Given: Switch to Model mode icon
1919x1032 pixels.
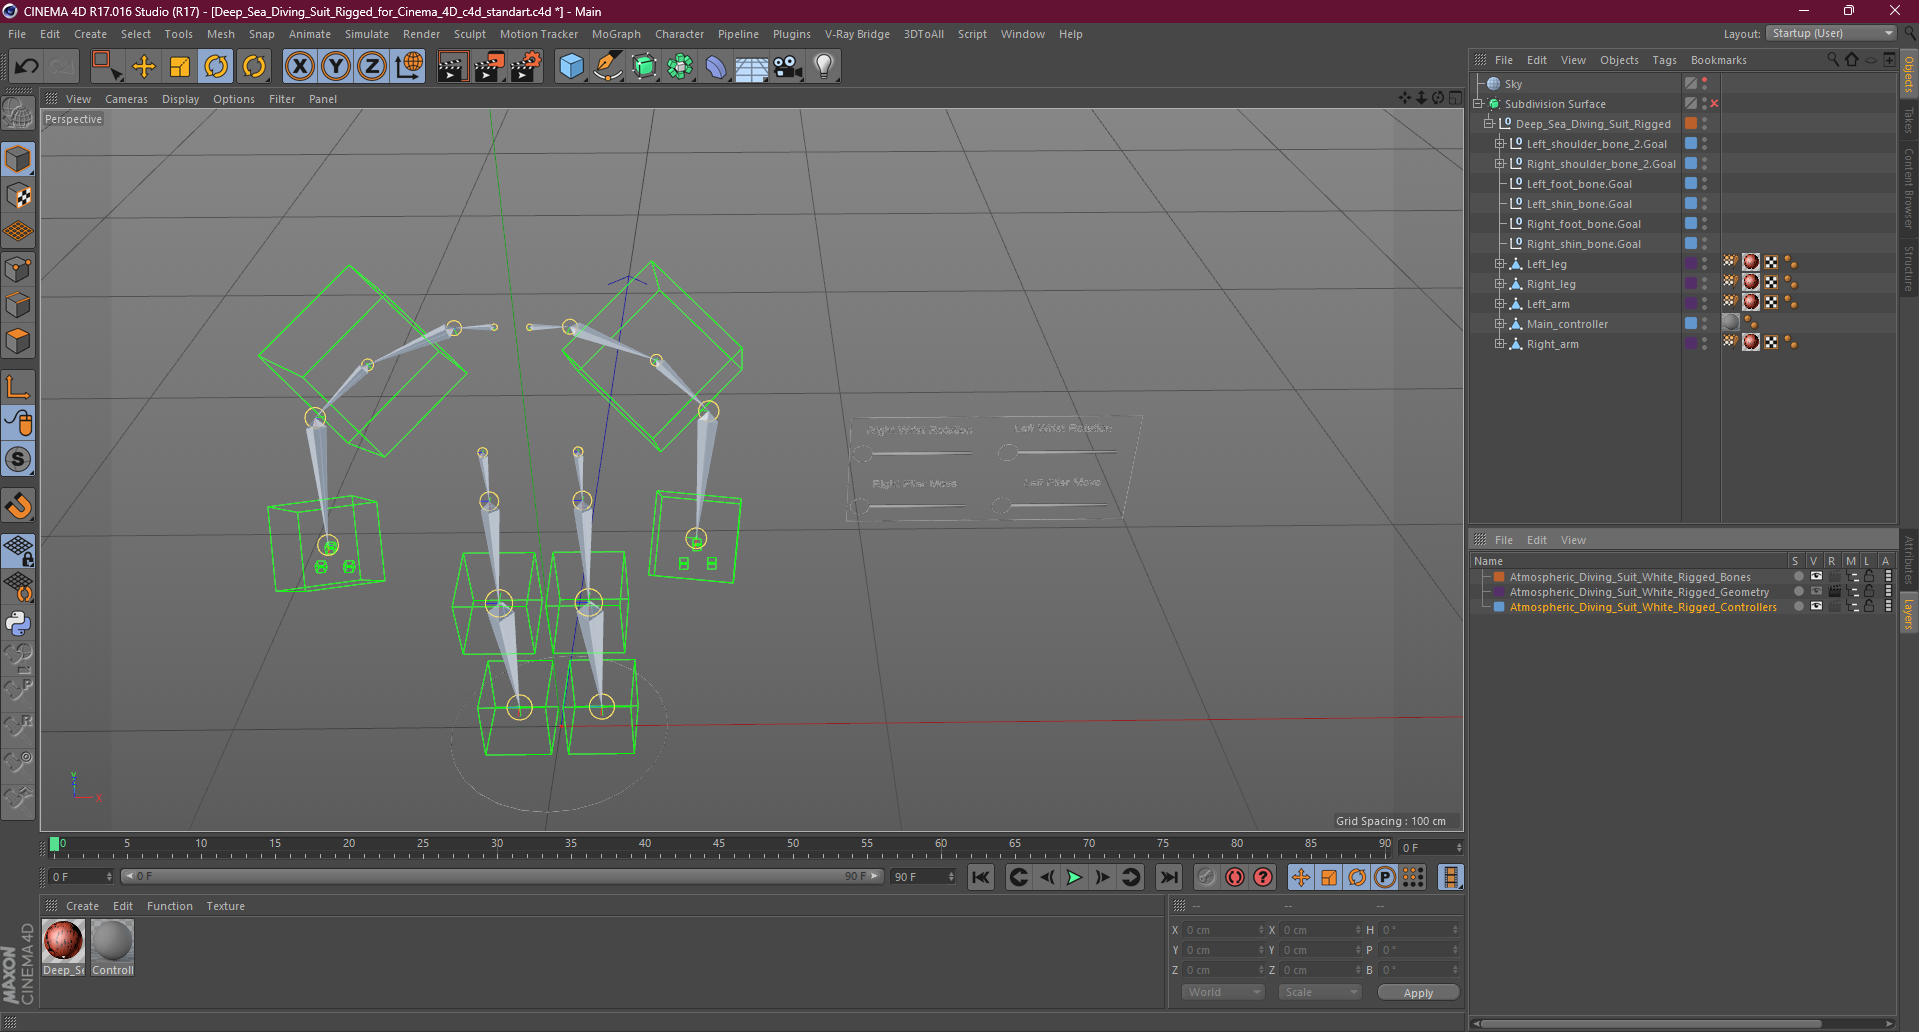Looking at the screenshot, I should pyautogui.click(x=19, y=160).
